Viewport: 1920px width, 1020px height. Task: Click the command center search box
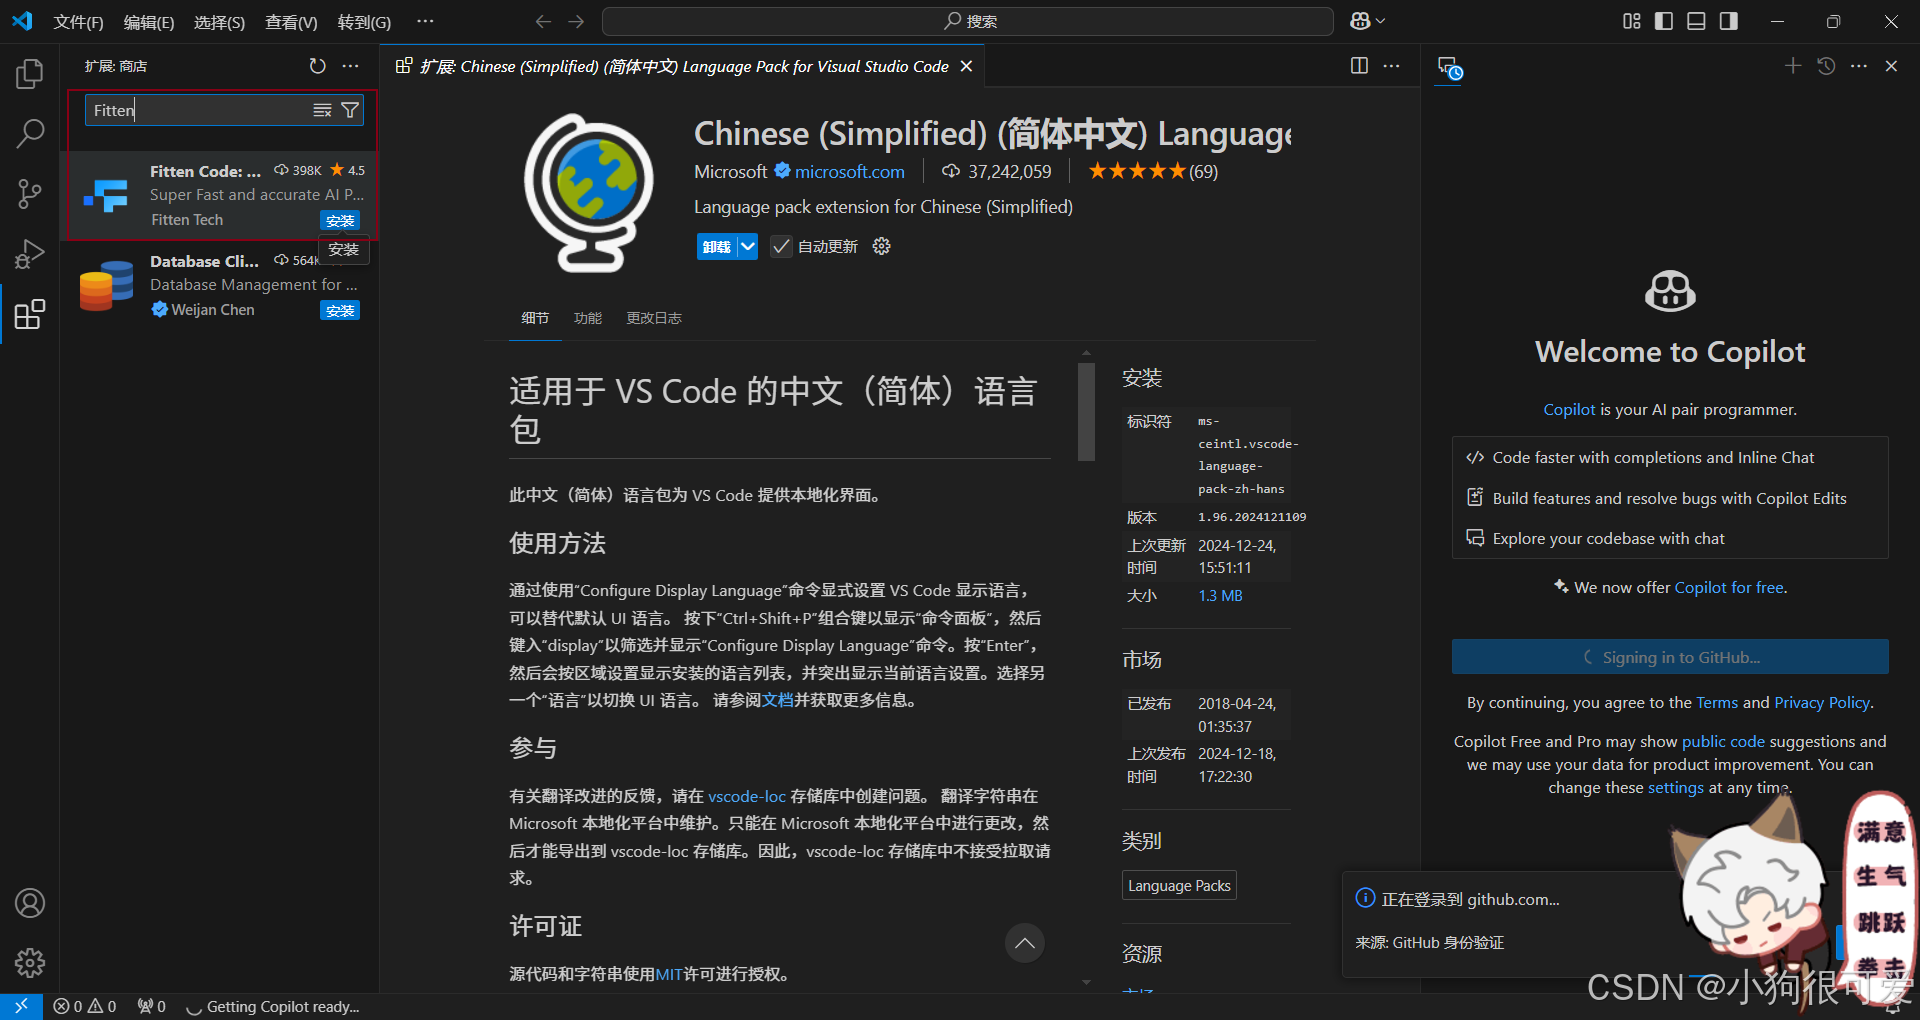click(x=968, y=21)
